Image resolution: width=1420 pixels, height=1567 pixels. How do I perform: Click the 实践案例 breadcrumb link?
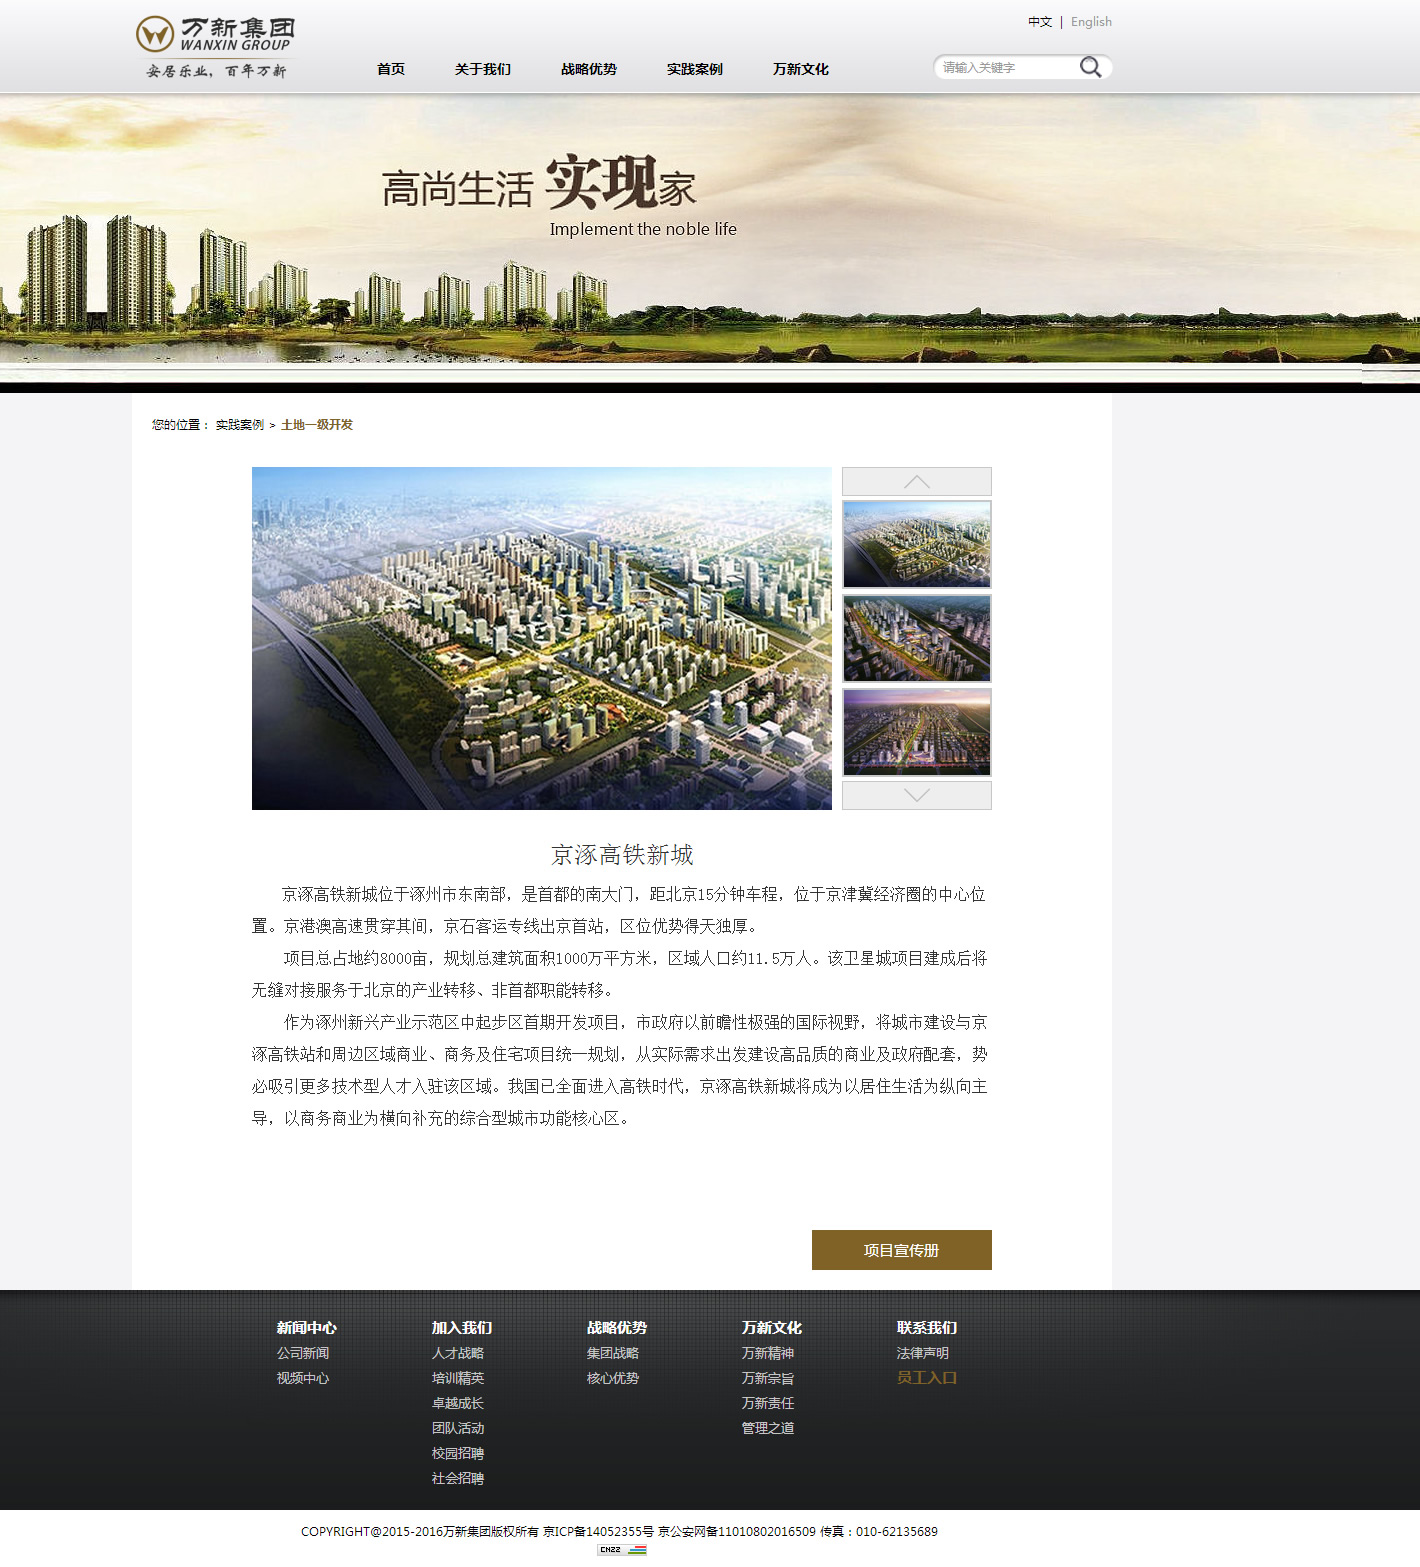pos(240,425)
